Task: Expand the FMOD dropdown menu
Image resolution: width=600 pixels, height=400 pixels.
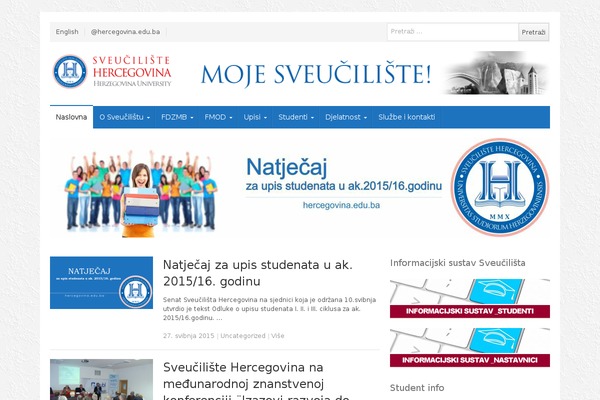Action: pyautogui.click(x=218, y=117)
